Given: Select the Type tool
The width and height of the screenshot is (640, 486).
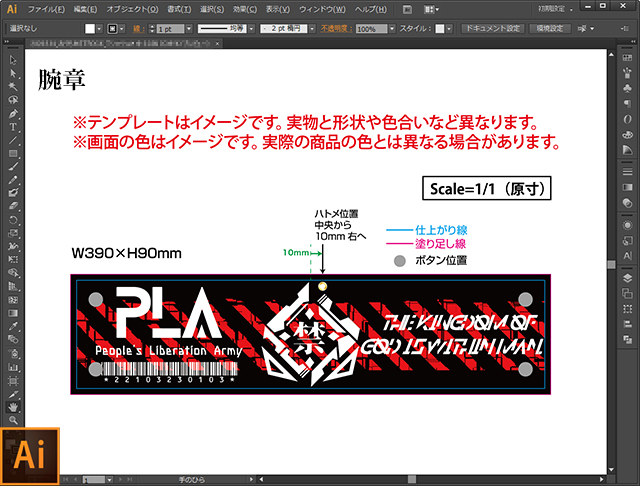Looking at the screenshot, I should click(13, 127).
